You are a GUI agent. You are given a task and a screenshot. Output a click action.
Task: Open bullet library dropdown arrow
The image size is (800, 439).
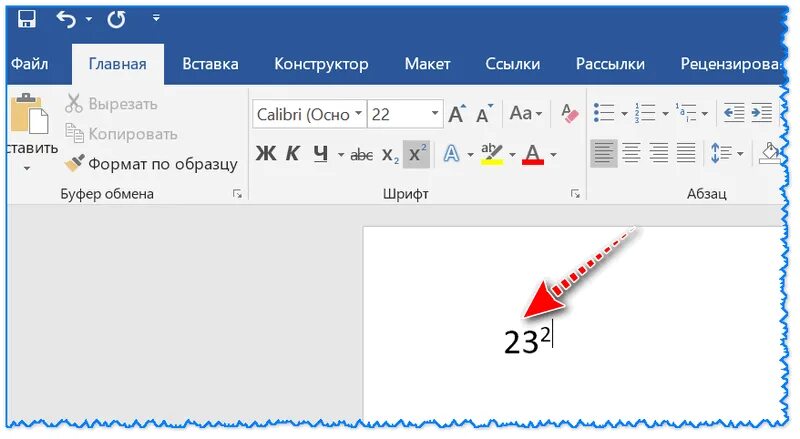(x=624, y=113)
